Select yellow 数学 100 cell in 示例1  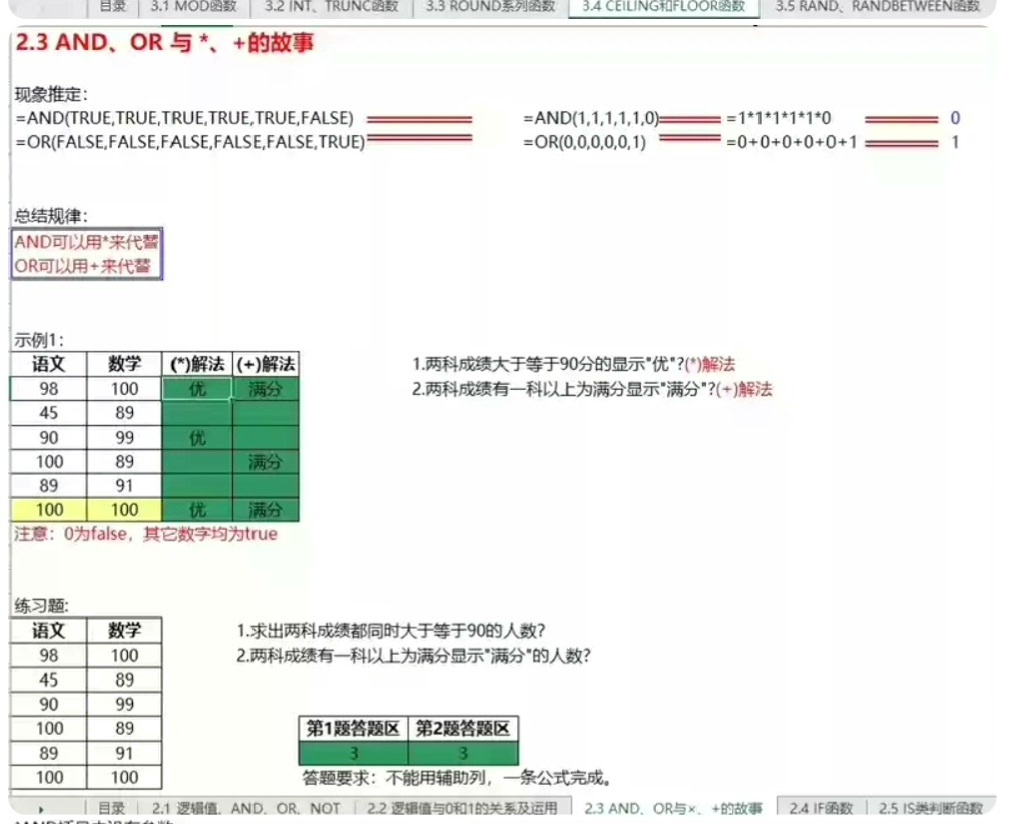click(x=124, y=510)
